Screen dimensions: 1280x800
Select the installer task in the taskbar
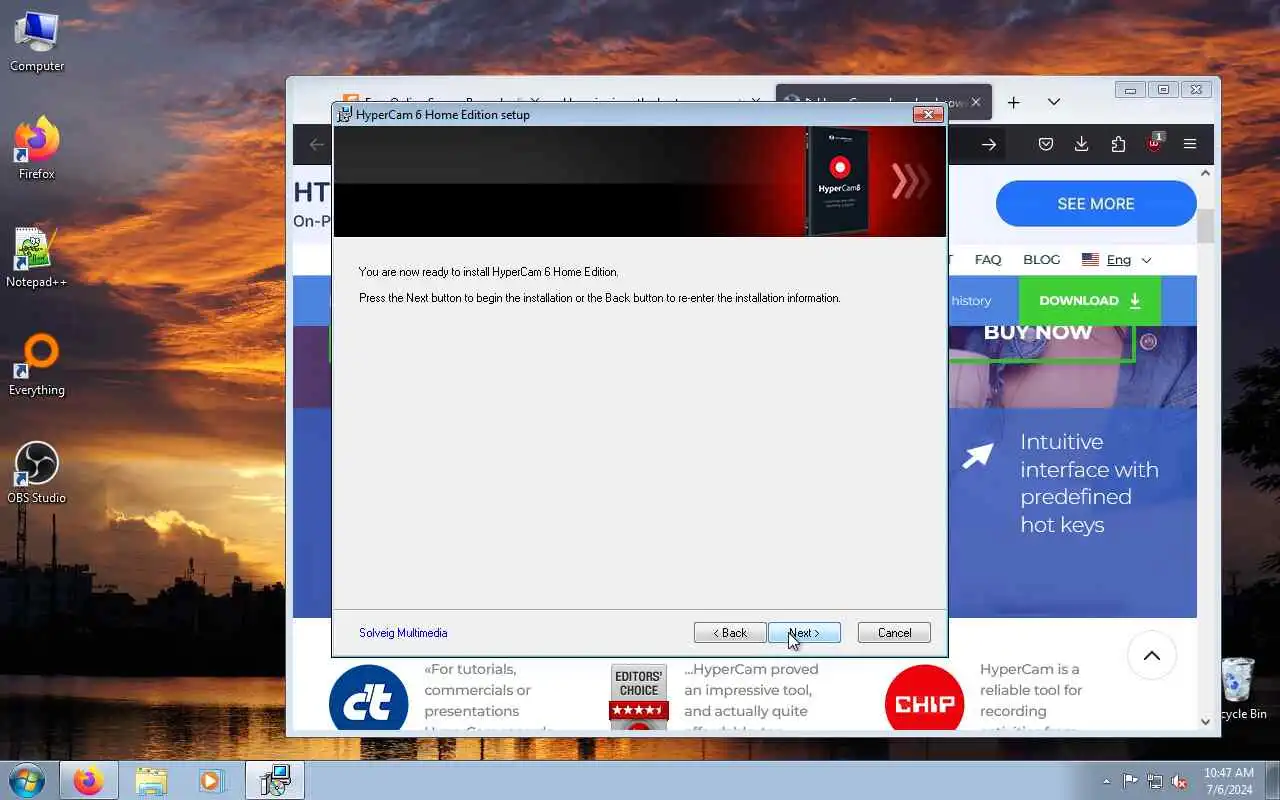[x=275, y=780]
